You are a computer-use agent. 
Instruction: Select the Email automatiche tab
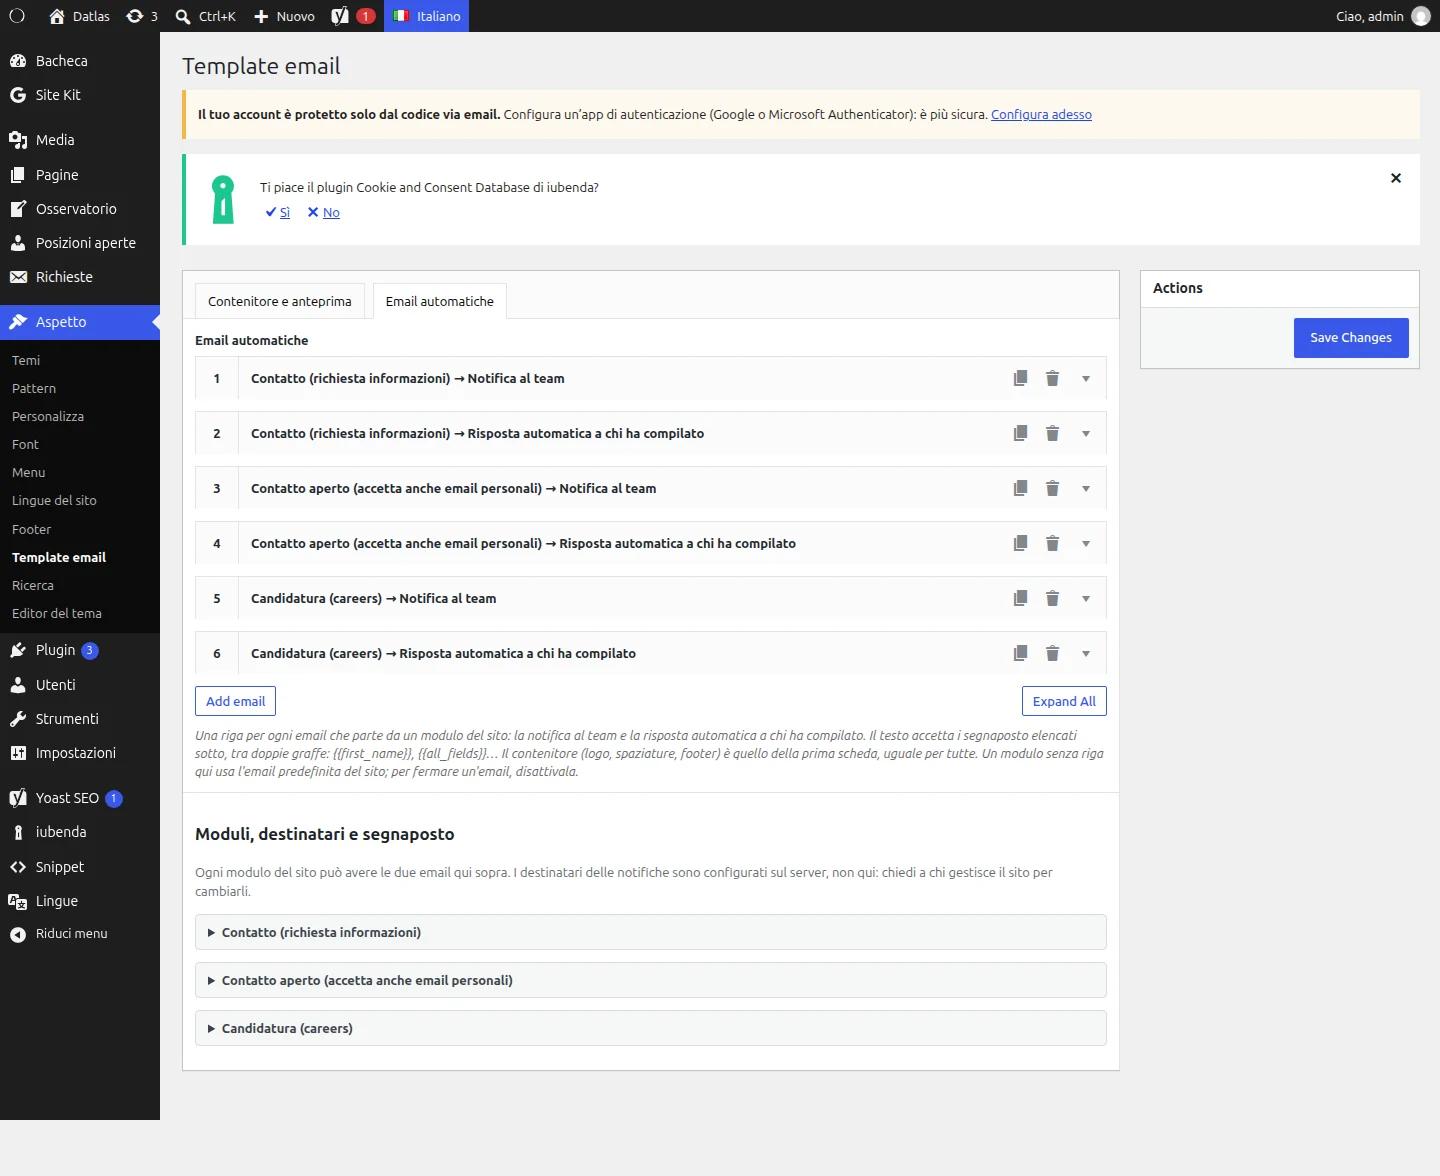coord(440,301)
